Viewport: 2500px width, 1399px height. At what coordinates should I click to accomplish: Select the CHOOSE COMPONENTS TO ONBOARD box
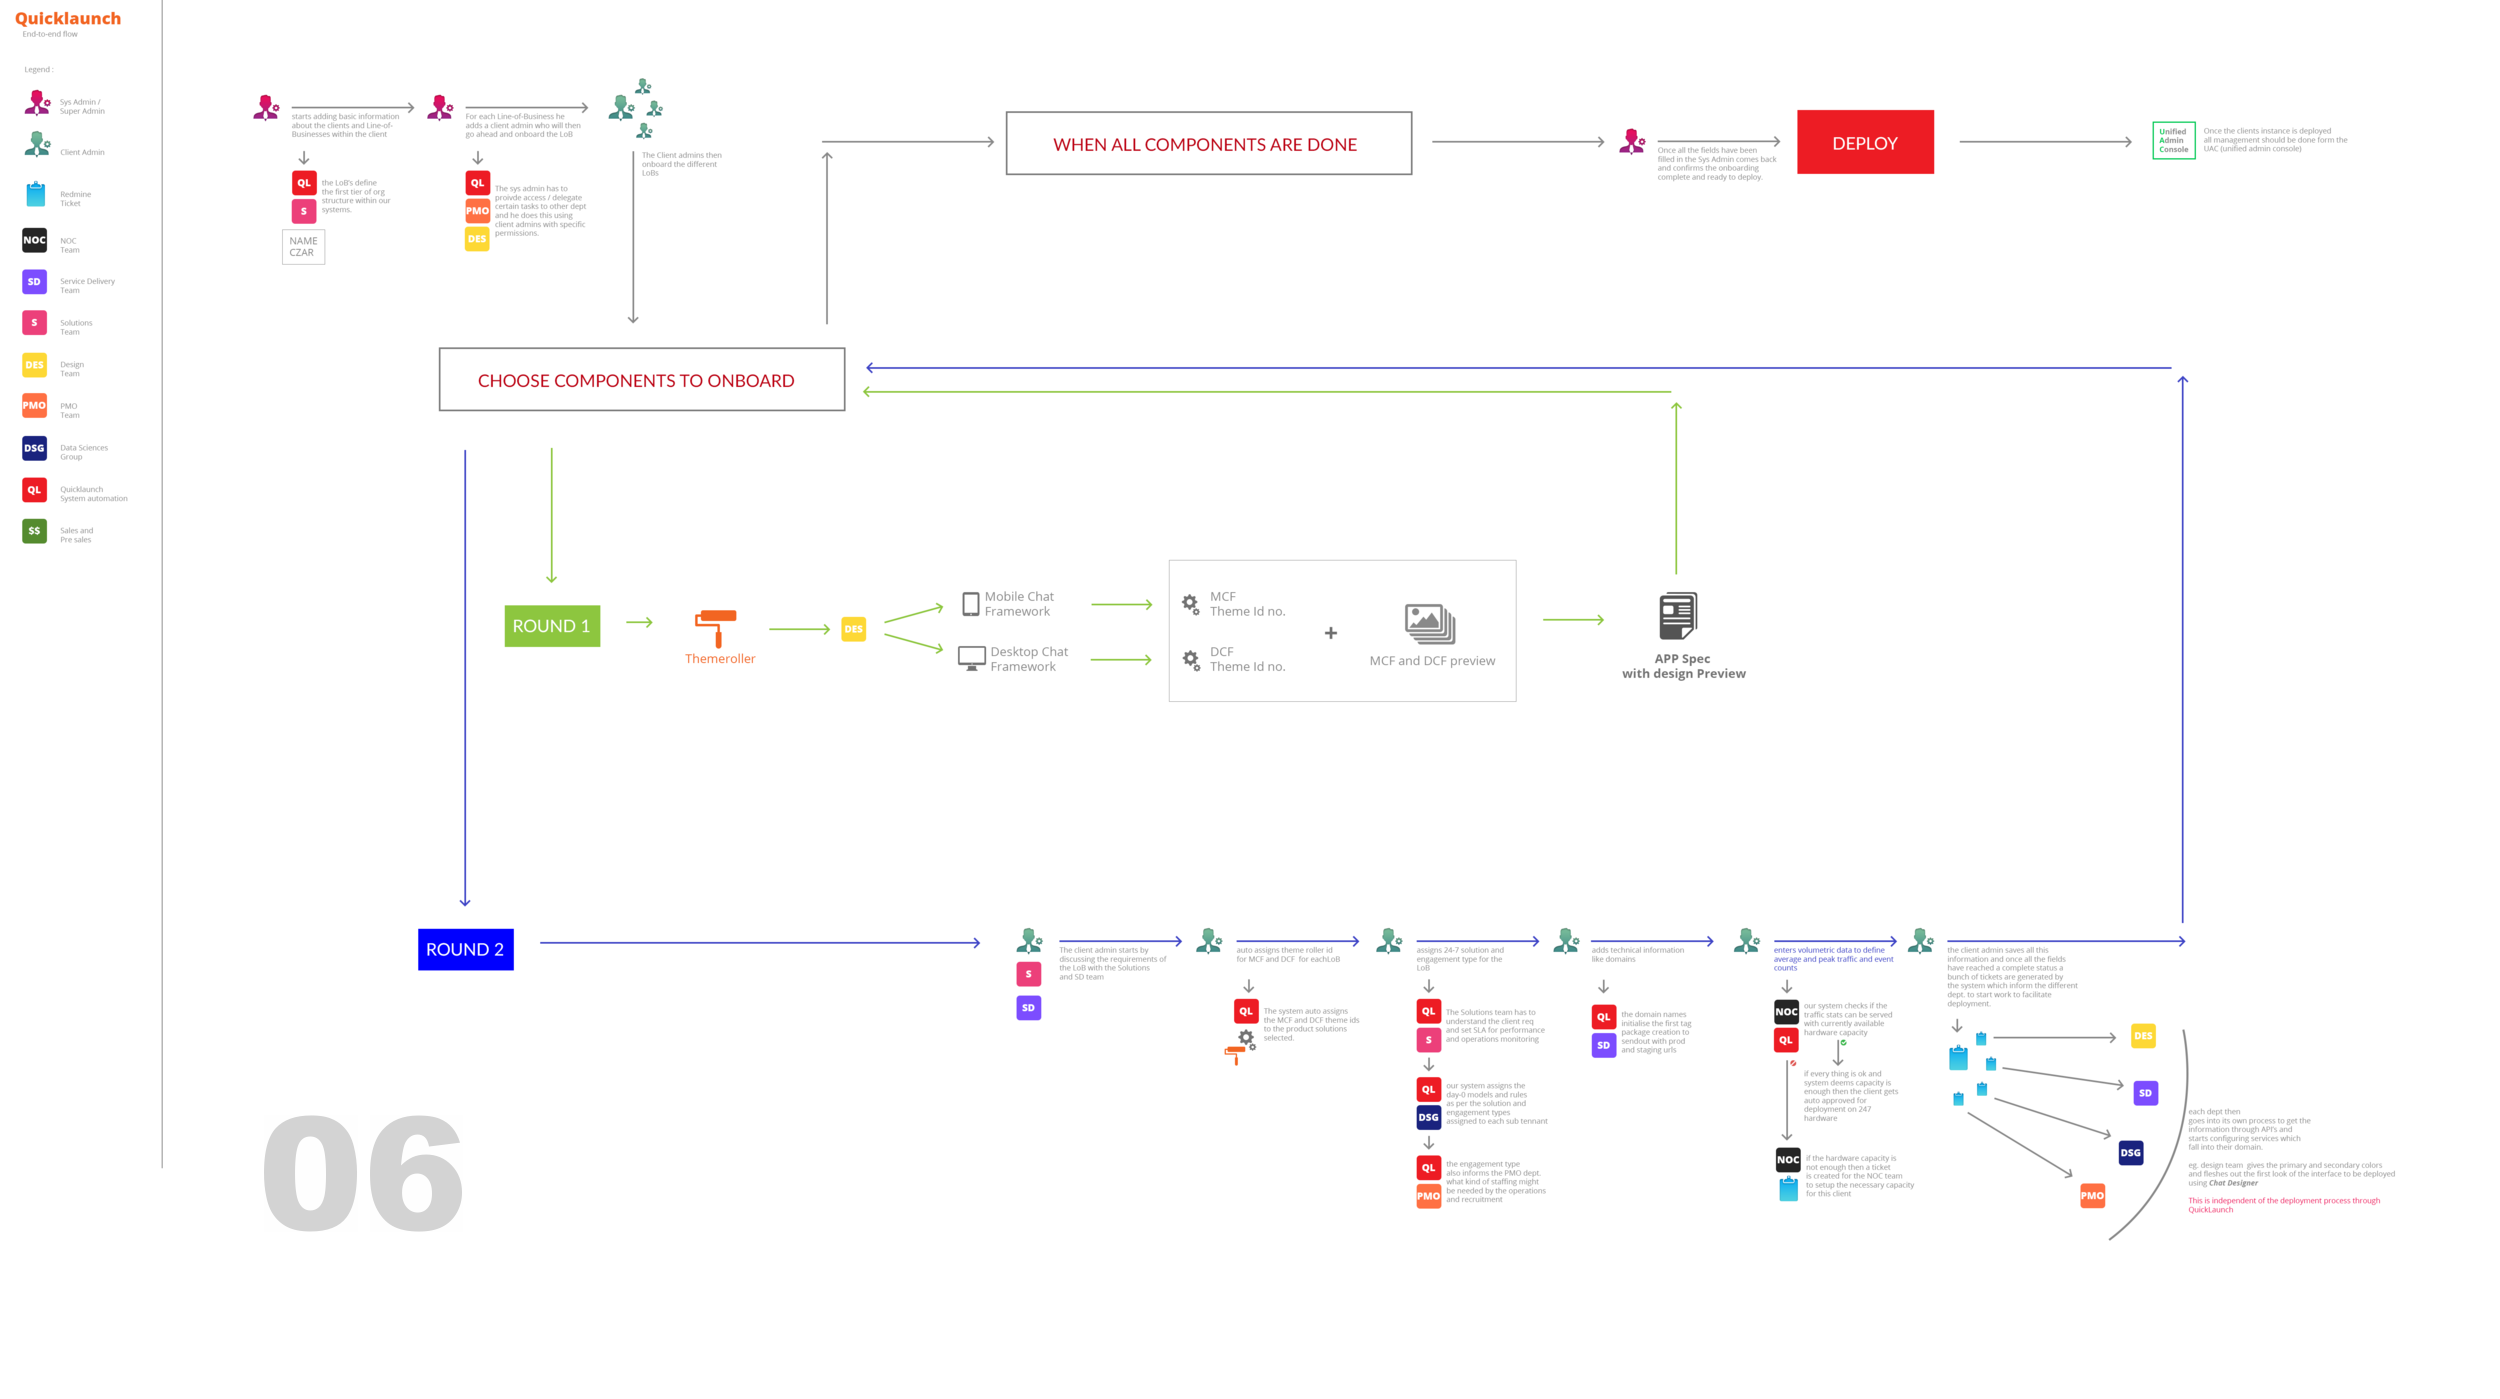(x=642, y=379)
